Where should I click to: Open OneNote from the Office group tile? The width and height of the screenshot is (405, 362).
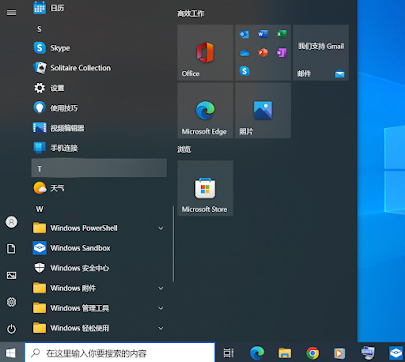pos(282,53)
